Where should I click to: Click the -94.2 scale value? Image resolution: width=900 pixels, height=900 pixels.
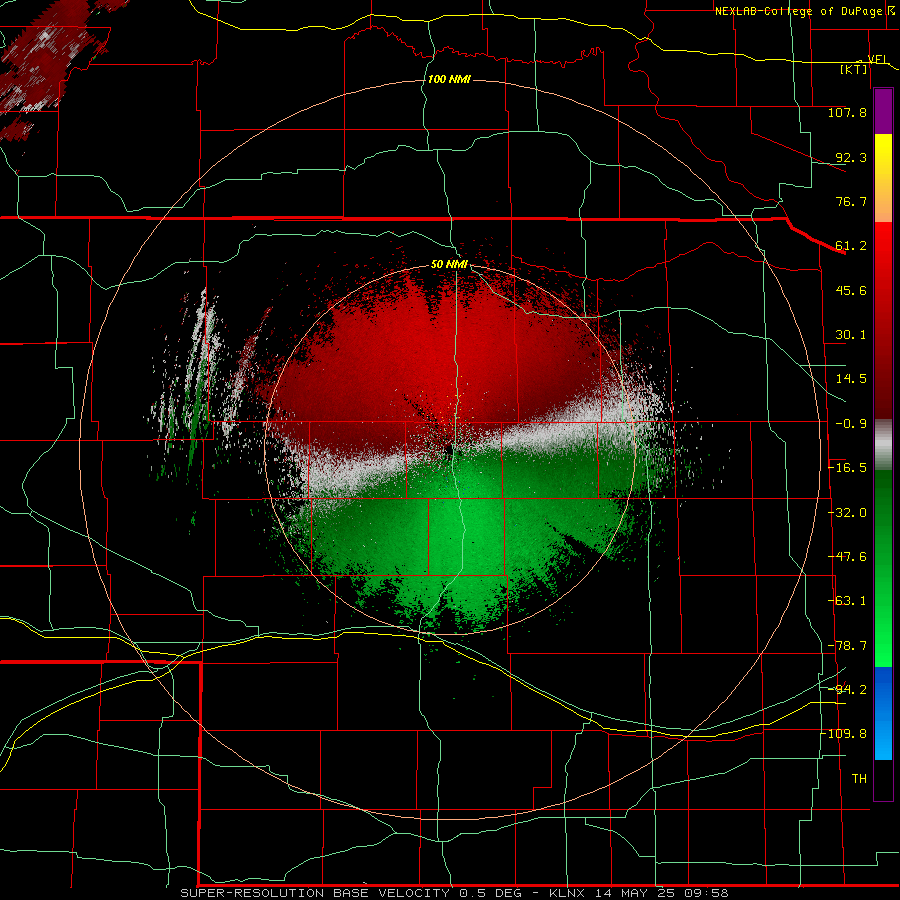coord(847,690)
